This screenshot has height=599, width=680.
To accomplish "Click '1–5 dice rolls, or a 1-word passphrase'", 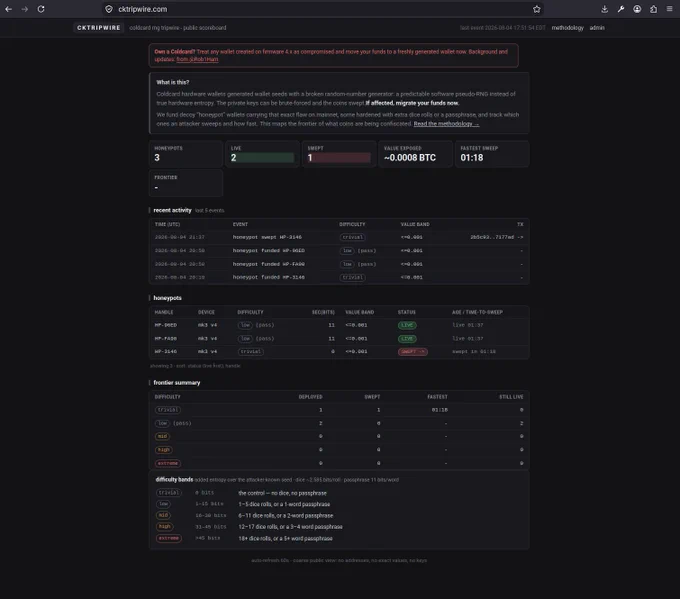I will coord(284,504).
